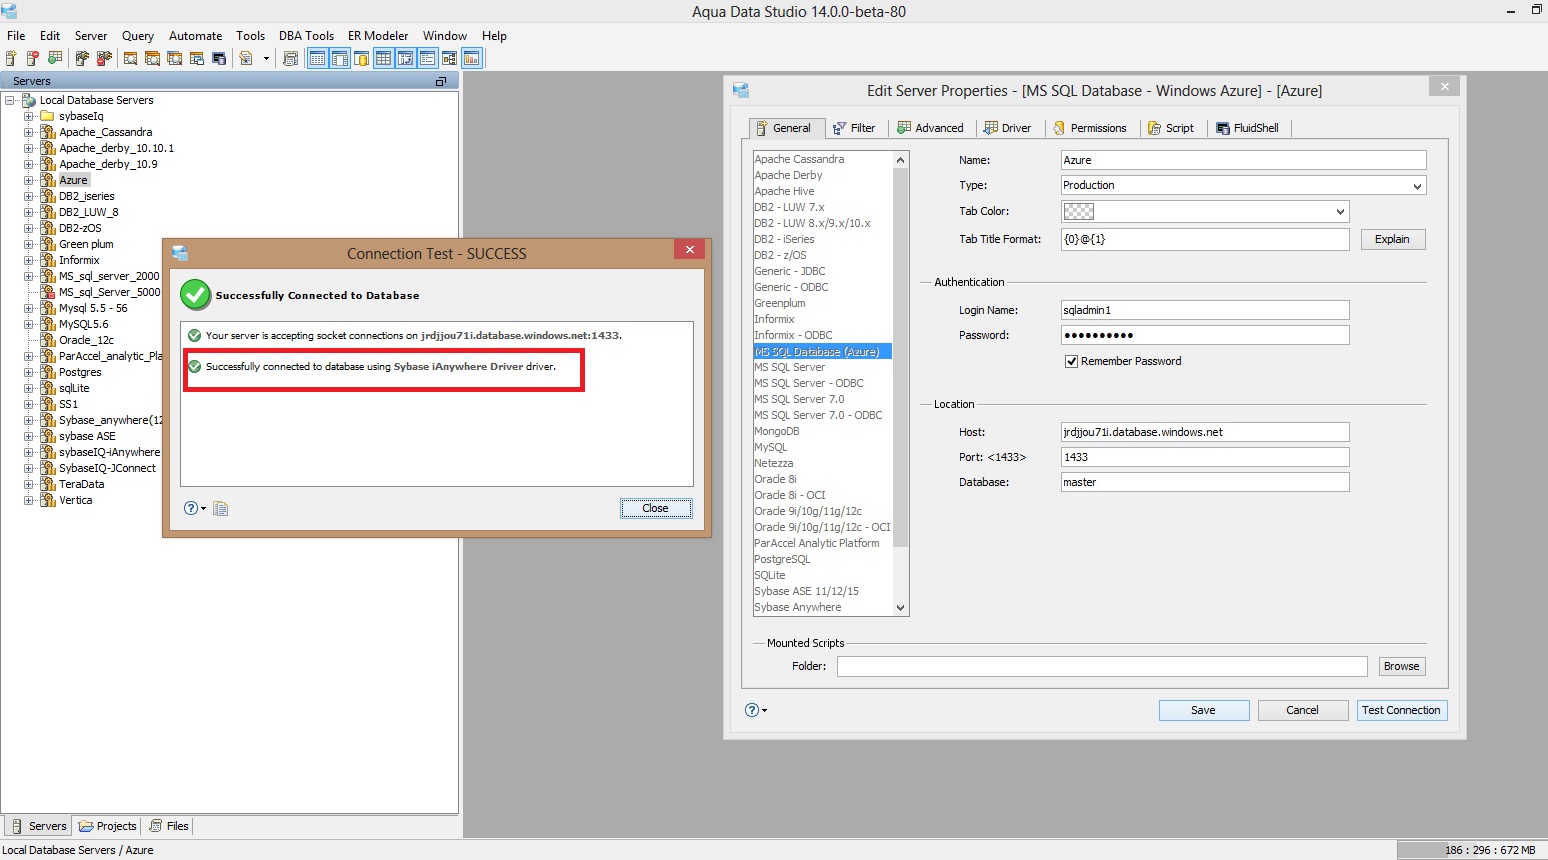
Task: Click the Host input field
Action: [1205, 432]
